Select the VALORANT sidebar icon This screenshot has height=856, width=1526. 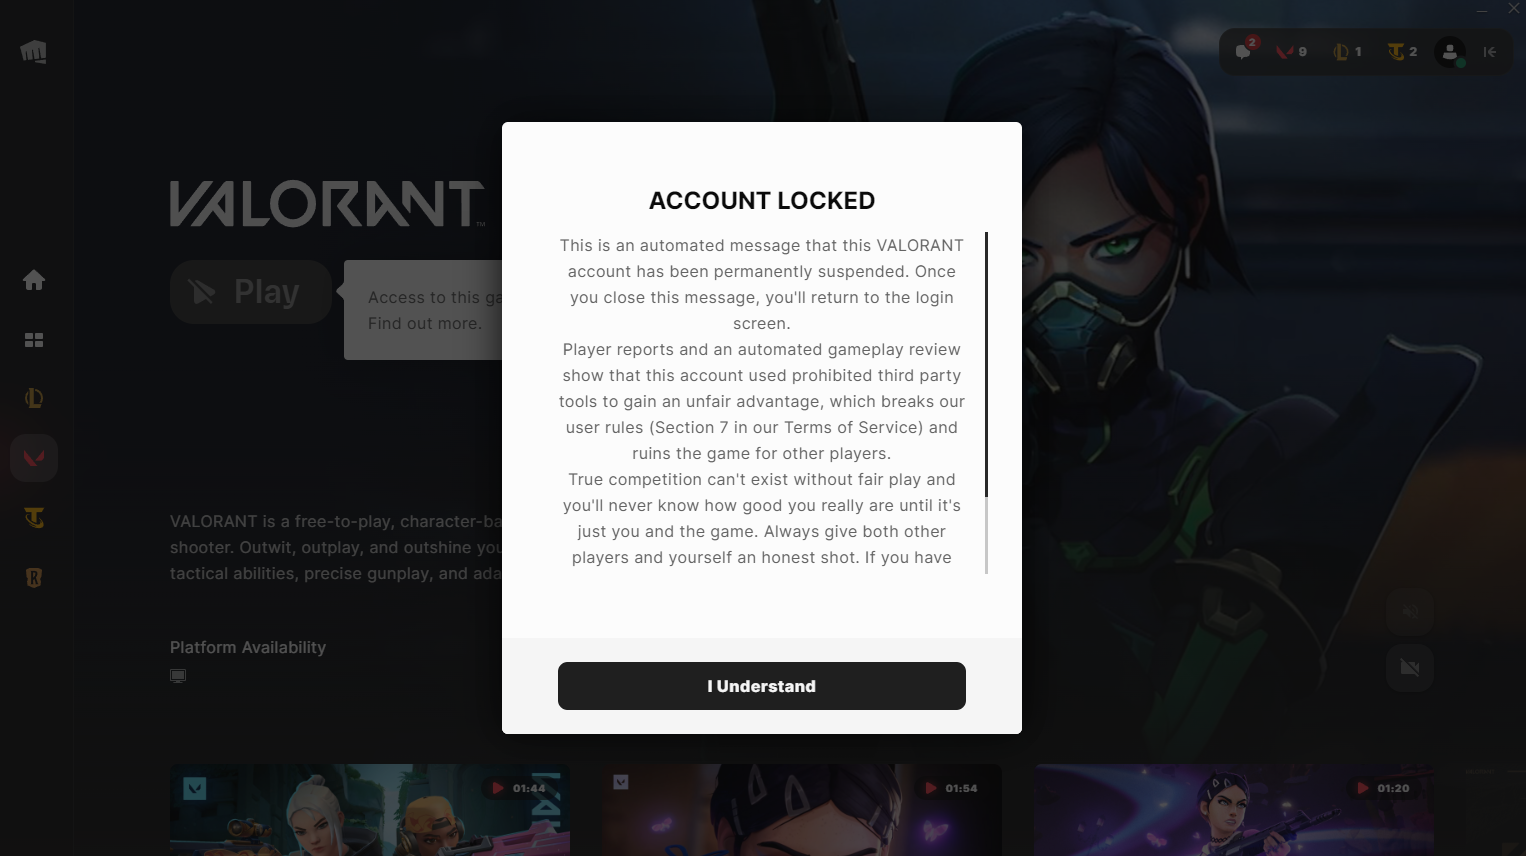(x=34, y=458)
